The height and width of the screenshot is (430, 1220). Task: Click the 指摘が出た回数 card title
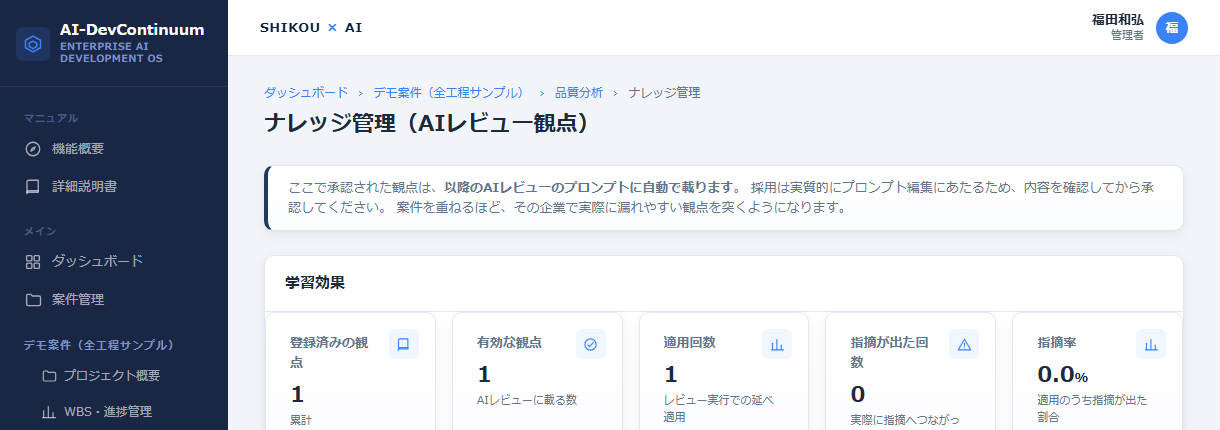[890, 352]
